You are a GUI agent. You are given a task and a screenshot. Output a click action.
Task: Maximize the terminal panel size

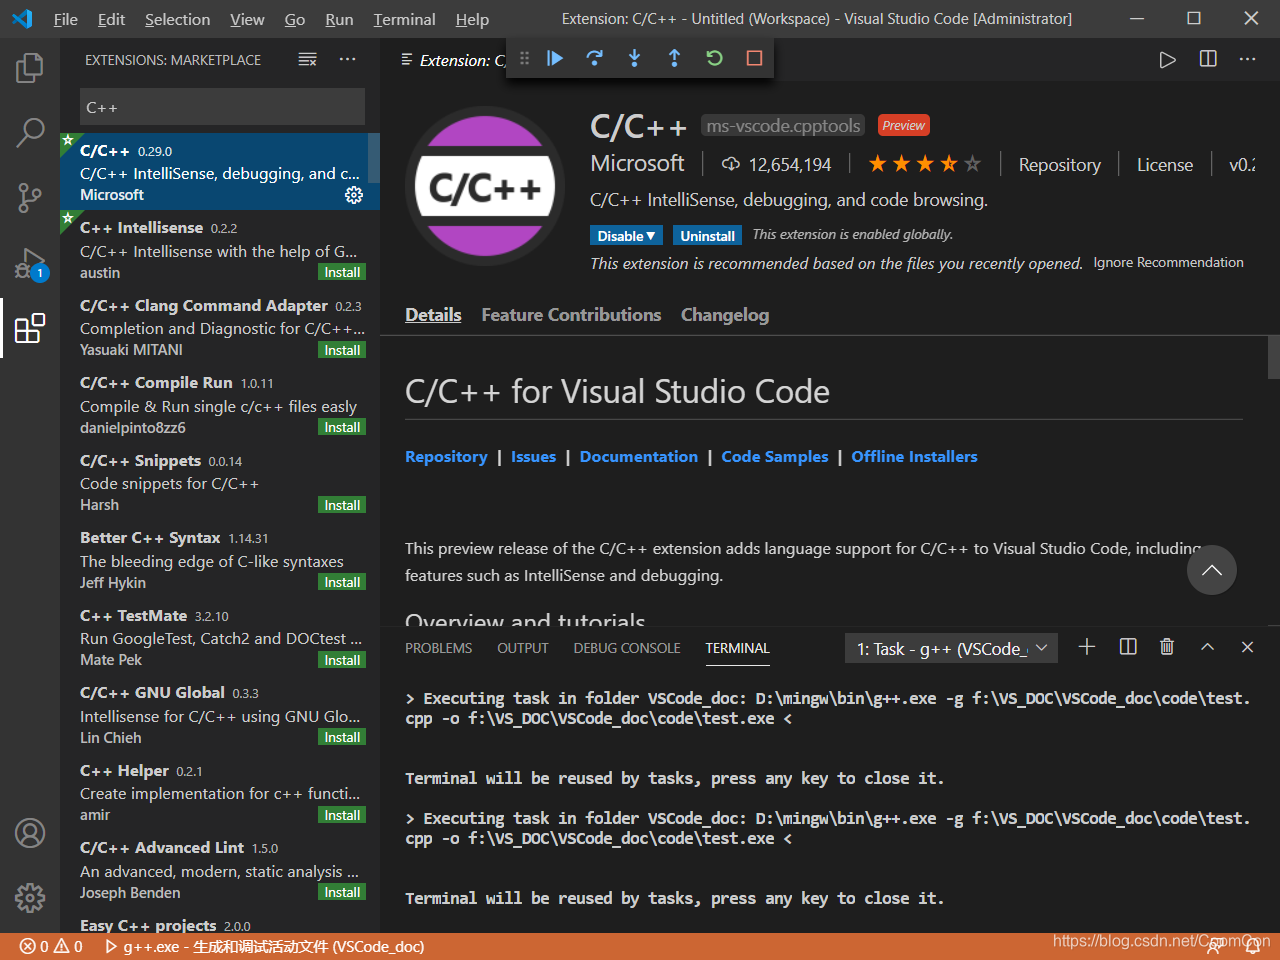tap(1207, 647)
